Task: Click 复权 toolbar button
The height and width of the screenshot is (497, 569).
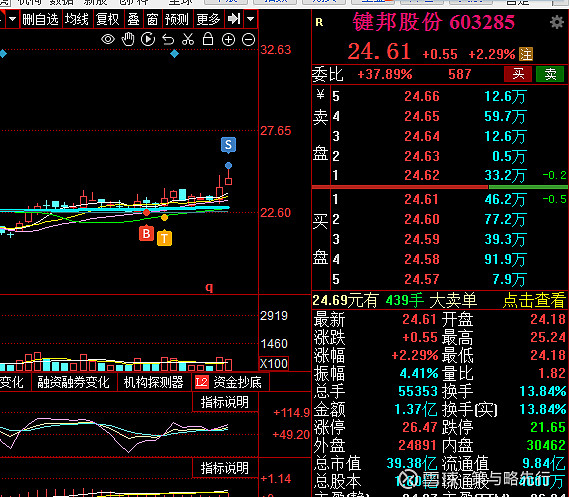Action: click(107, 19)
